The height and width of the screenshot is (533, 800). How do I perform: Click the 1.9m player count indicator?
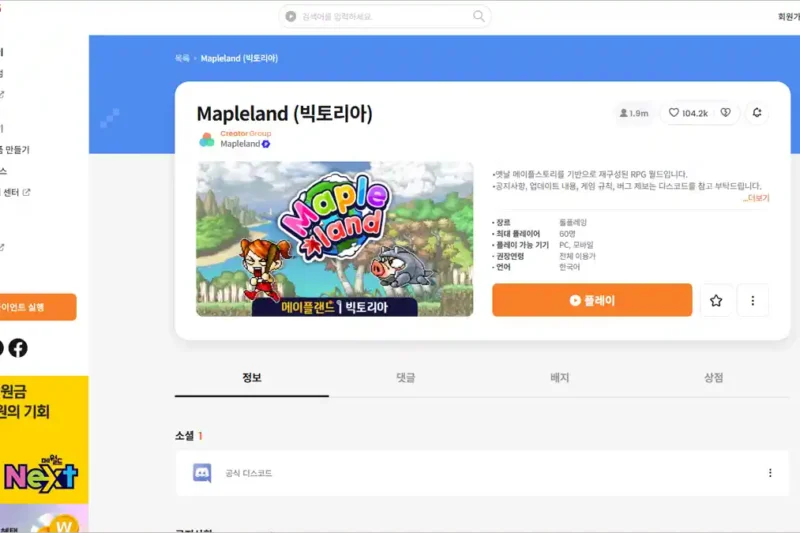pyautogui.click(x=634, y=113)
